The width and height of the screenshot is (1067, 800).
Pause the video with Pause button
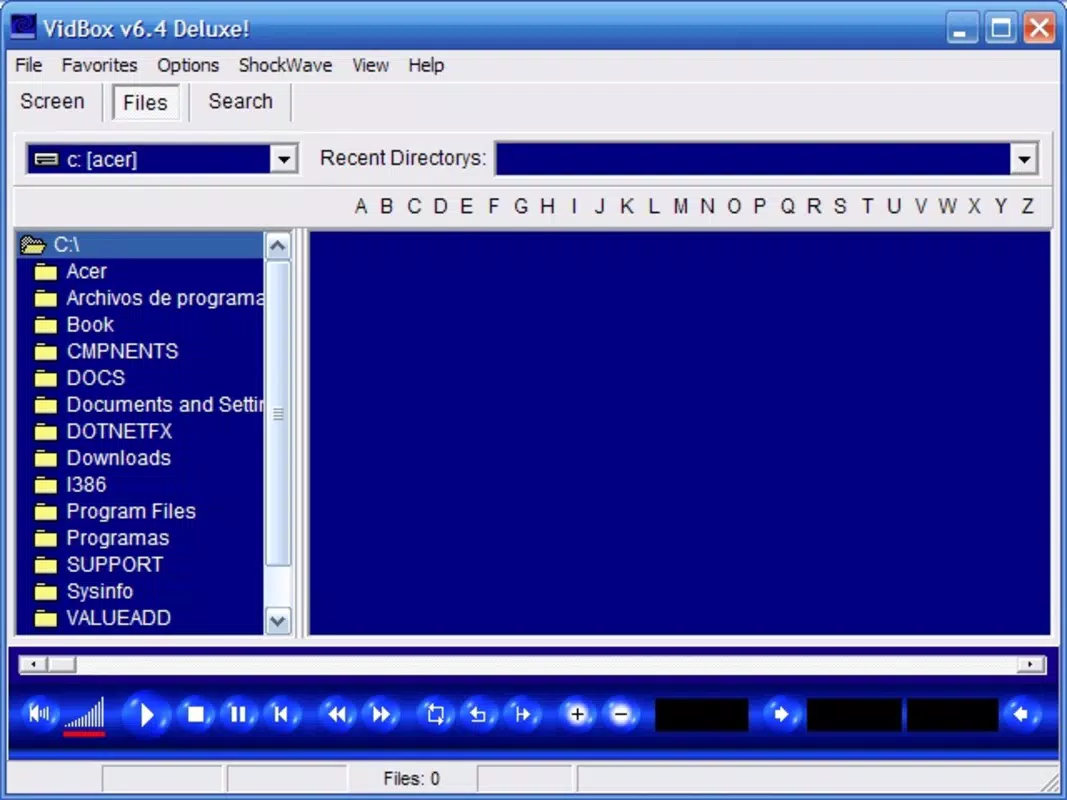pos(238,714)
